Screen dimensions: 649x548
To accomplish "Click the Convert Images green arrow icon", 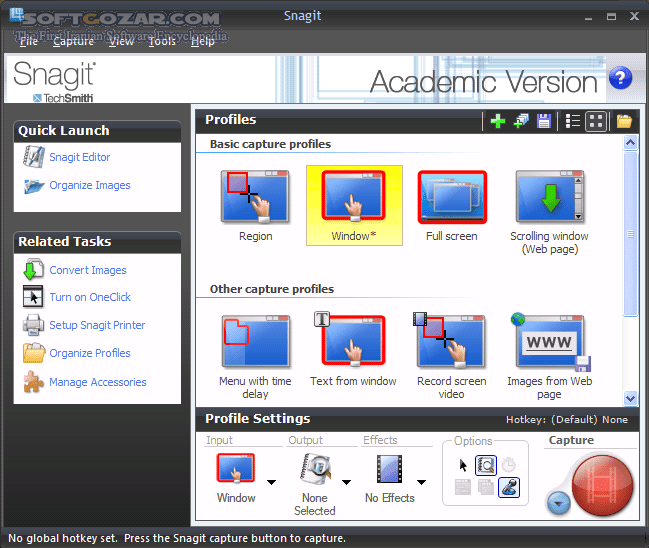I will 33,269.
